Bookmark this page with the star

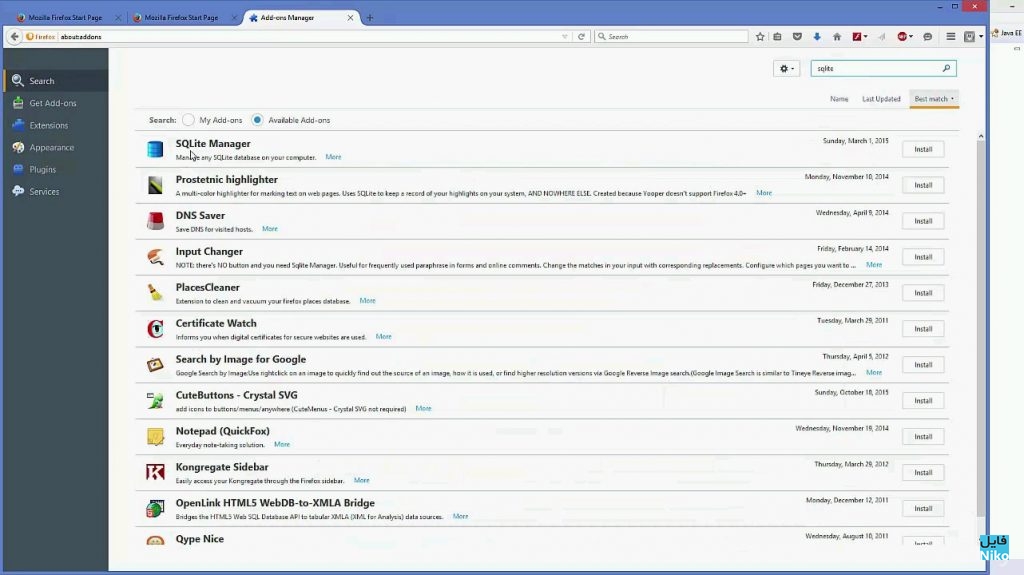click(760, 37)
